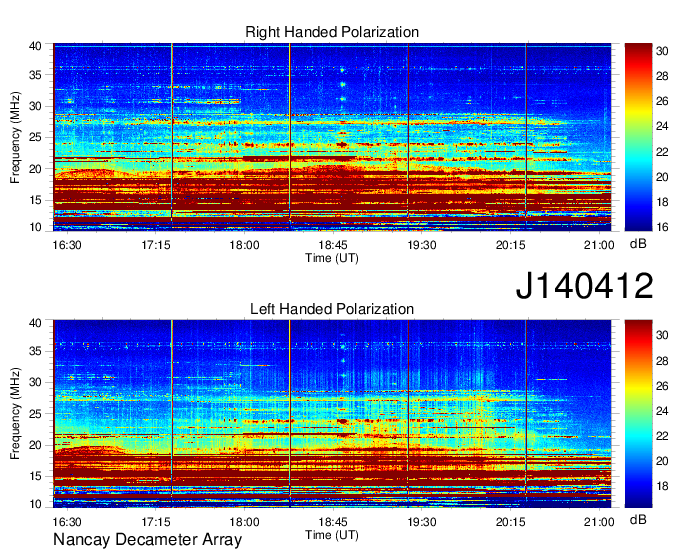Screen dimensions: 680x552
Task: Click the 20 dB tick on the bottom color bar
Action: [662, 461]
